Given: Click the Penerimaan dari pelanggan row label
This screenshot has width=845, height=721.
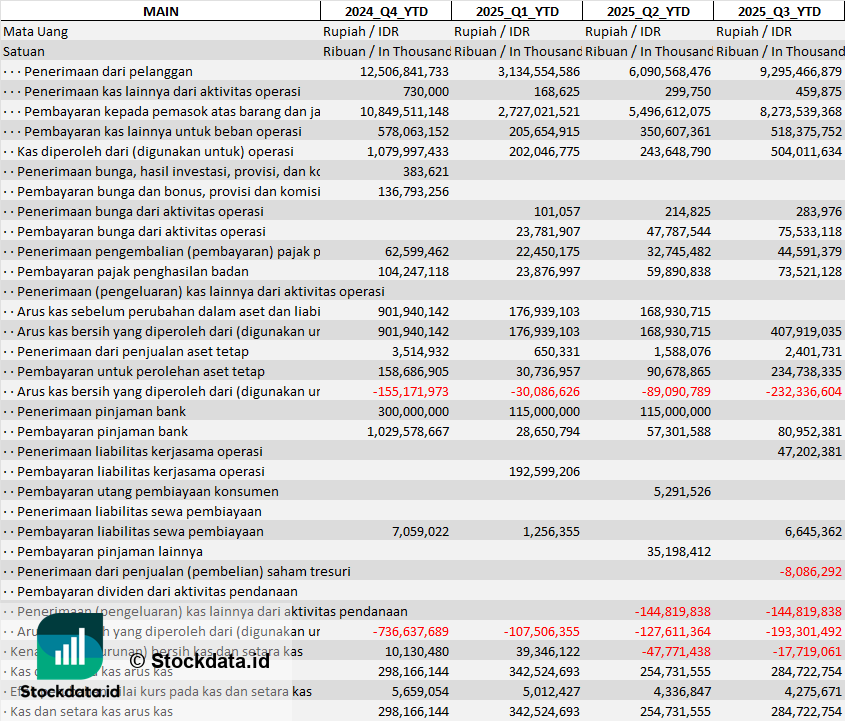Looking at the screenshot, I should point(108,71).
